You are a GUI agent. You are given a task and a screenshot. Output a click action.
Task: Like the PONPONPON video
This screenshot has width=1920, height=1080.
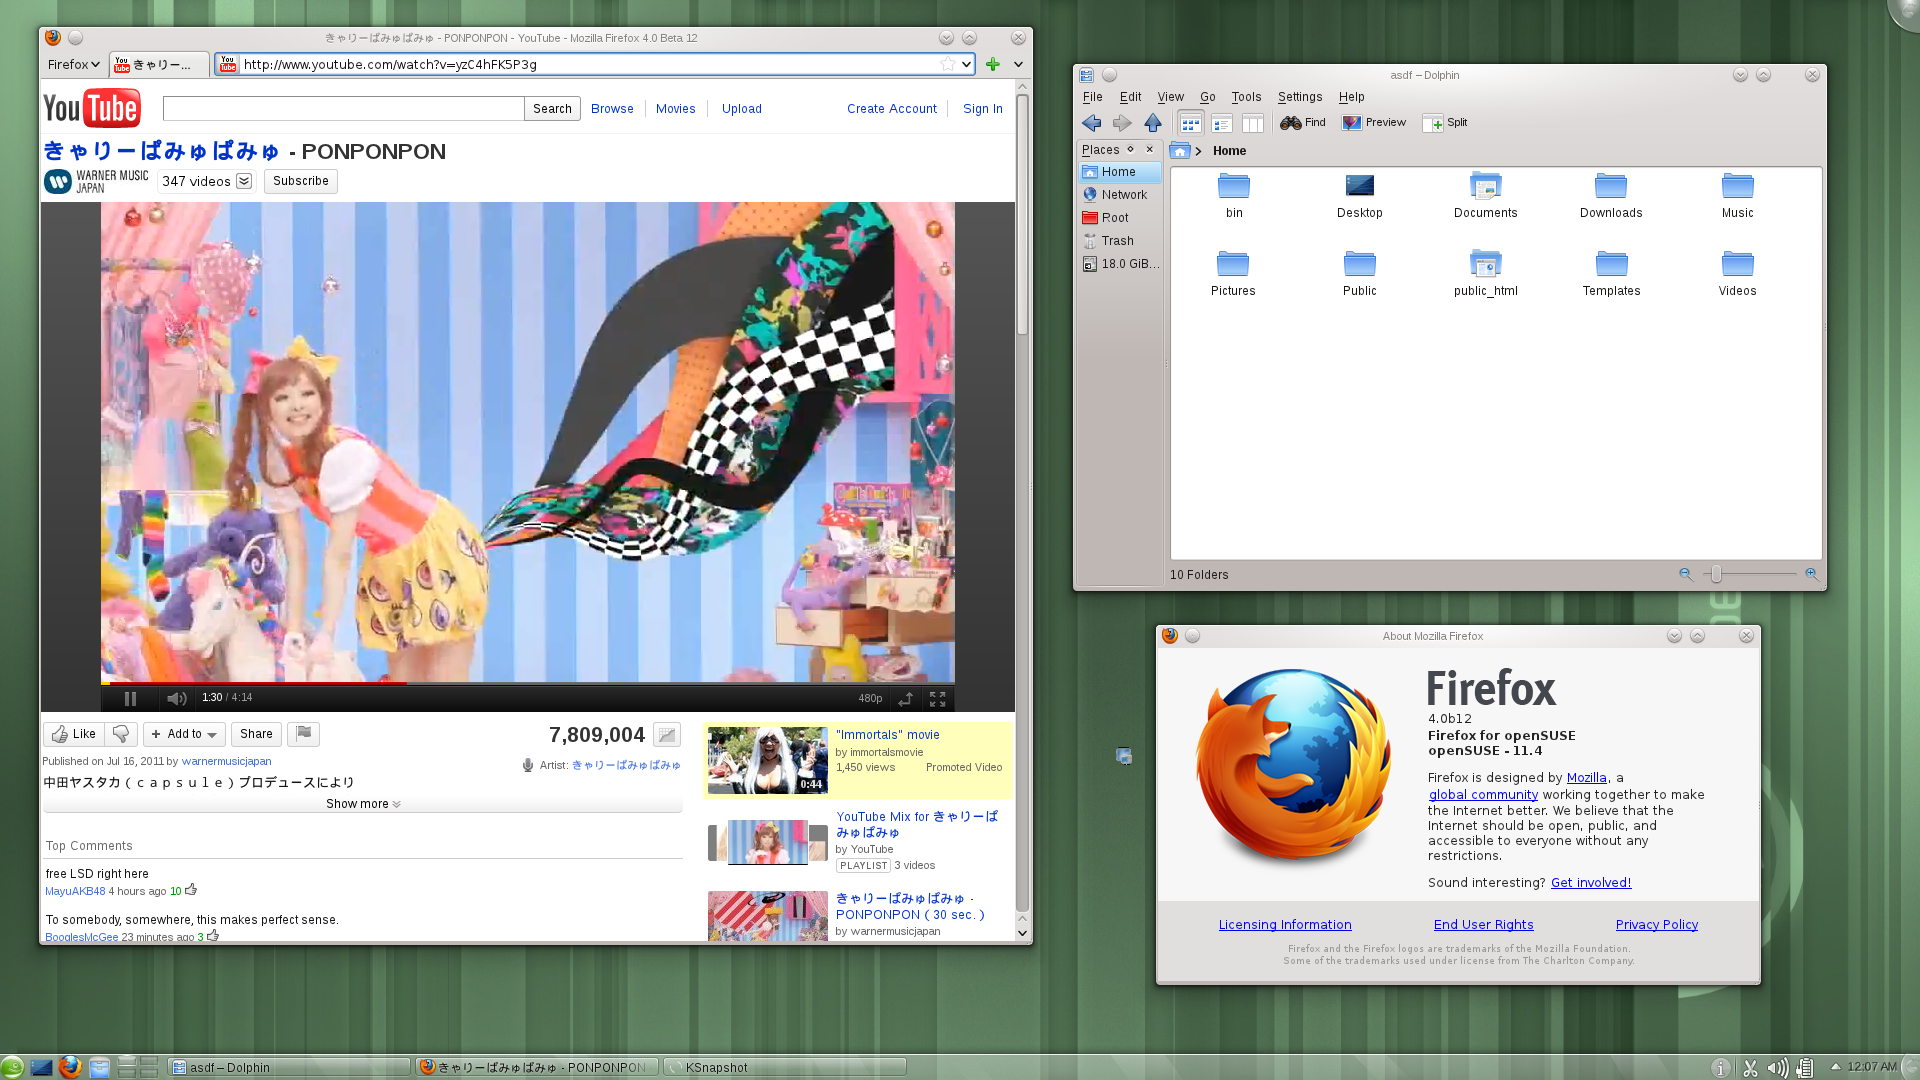(73, 734)
